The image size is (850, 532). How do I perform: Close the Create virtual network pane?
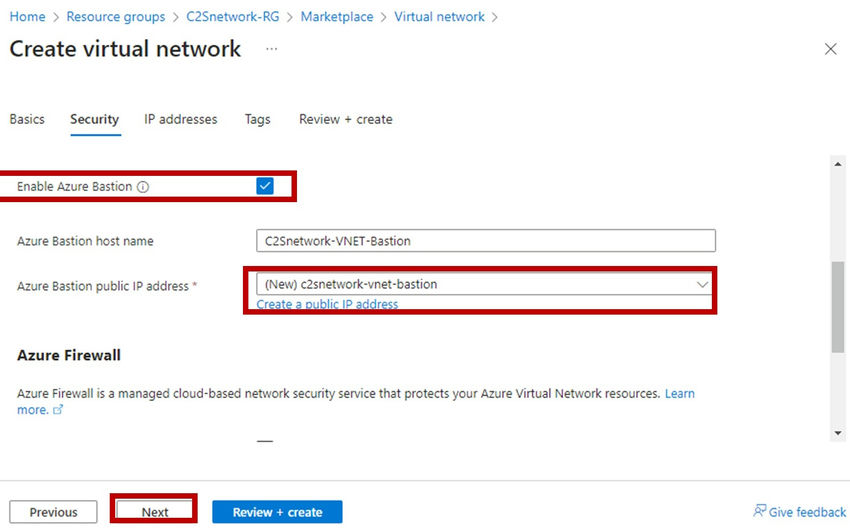click(830, 49)
